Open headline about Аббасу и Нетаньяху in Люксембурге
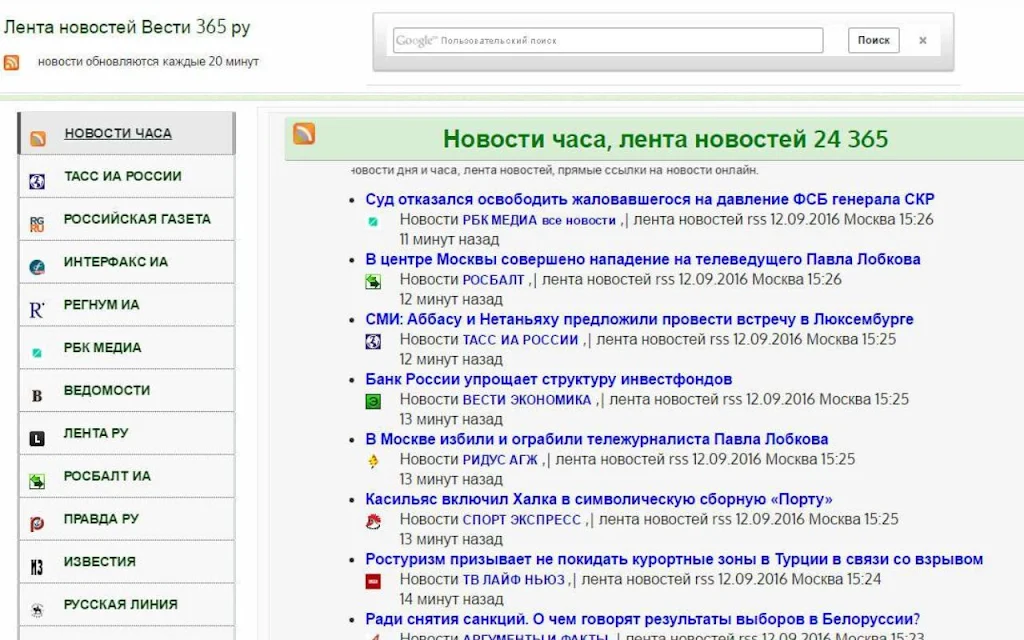Screen dimensions: 1024x640 (639, 319)
